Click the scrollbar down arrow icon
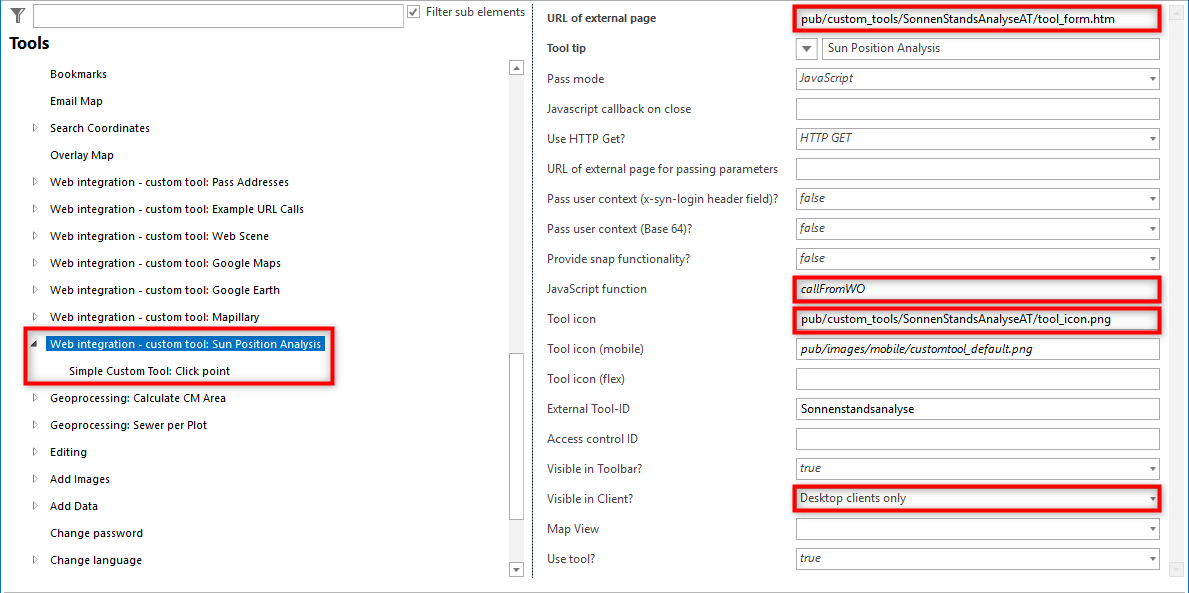The width and height of the screenshot is (1189, 593). (x=516, y=569)
